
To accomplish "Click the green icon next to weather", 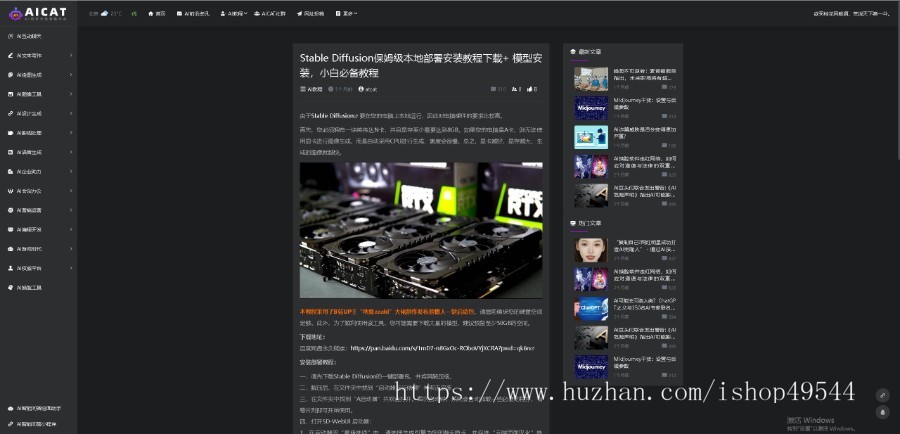I will click(134, 13).
